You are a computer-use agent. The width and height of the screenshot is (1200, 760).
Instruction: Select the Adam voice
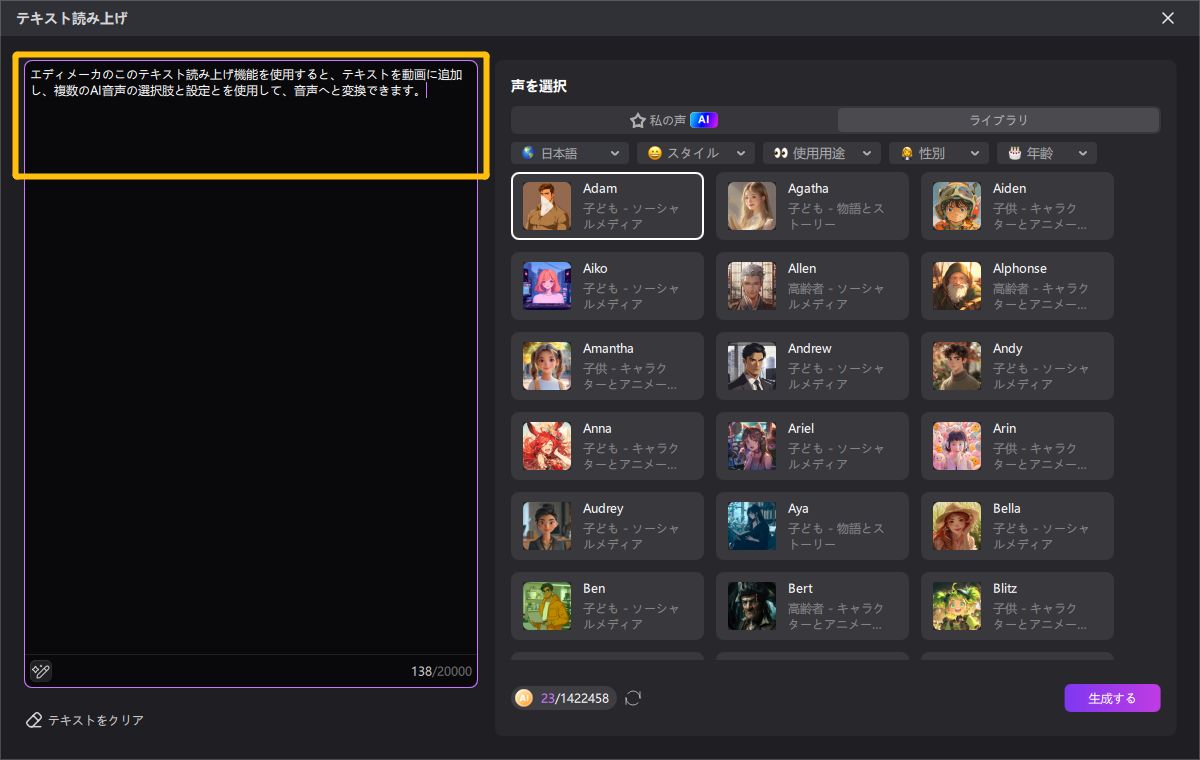click(x=607, y=206)
